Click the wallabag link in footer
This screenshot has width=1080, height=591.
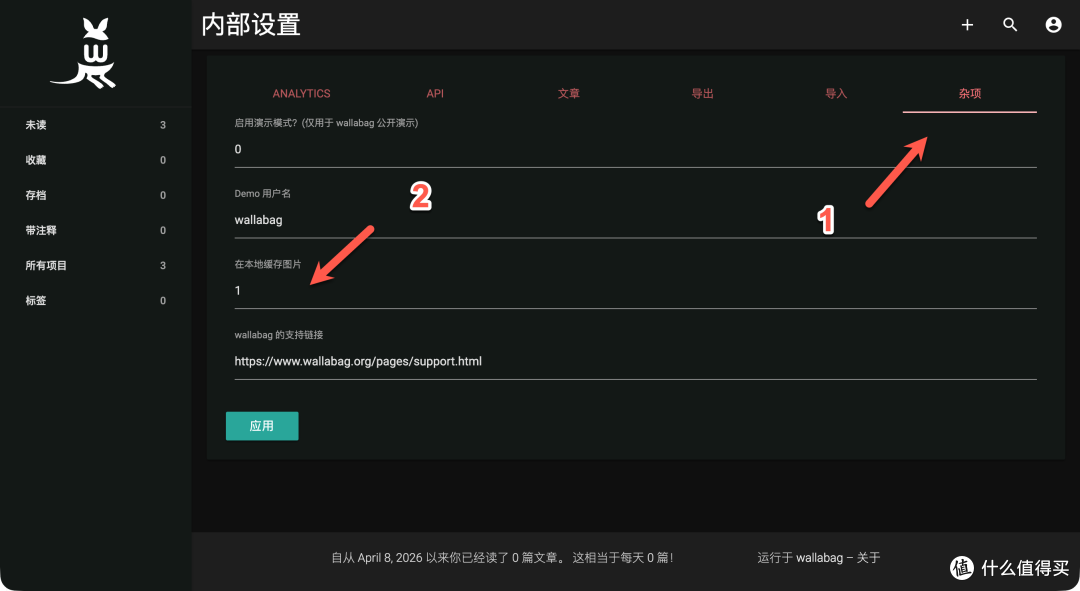click(x=819, y=558)
